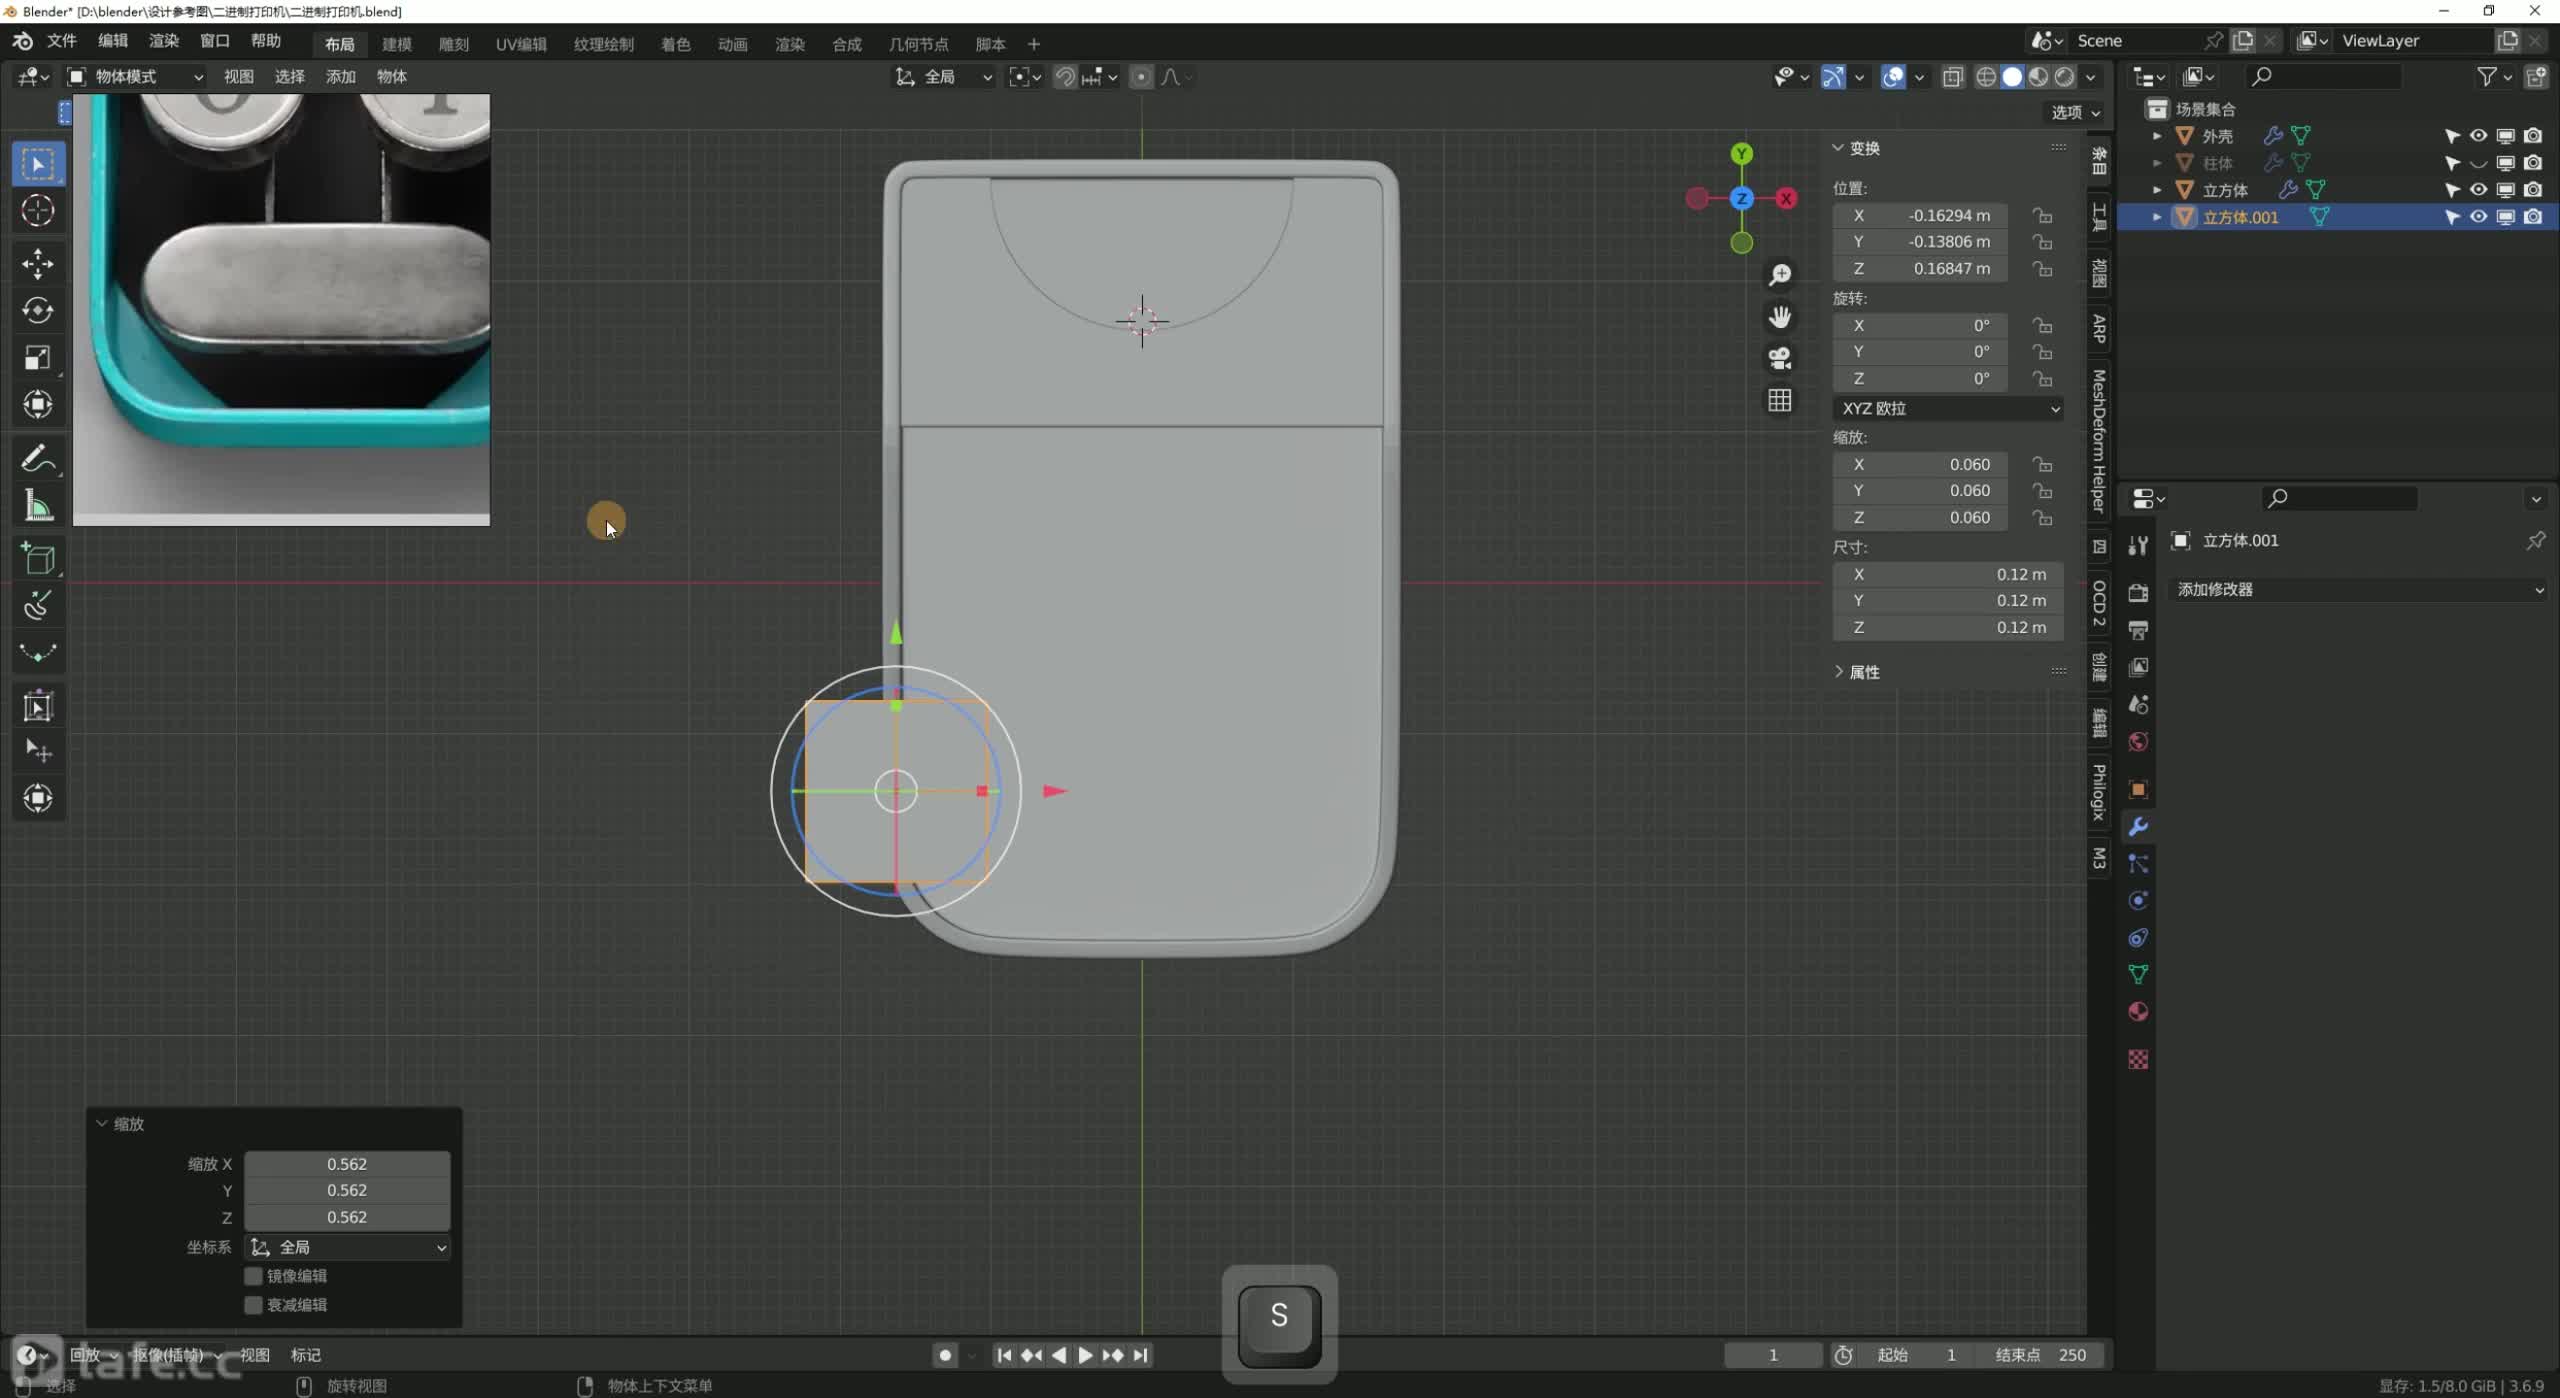
Task: Click the 位置 X input field
Action: click(1920, 215)
